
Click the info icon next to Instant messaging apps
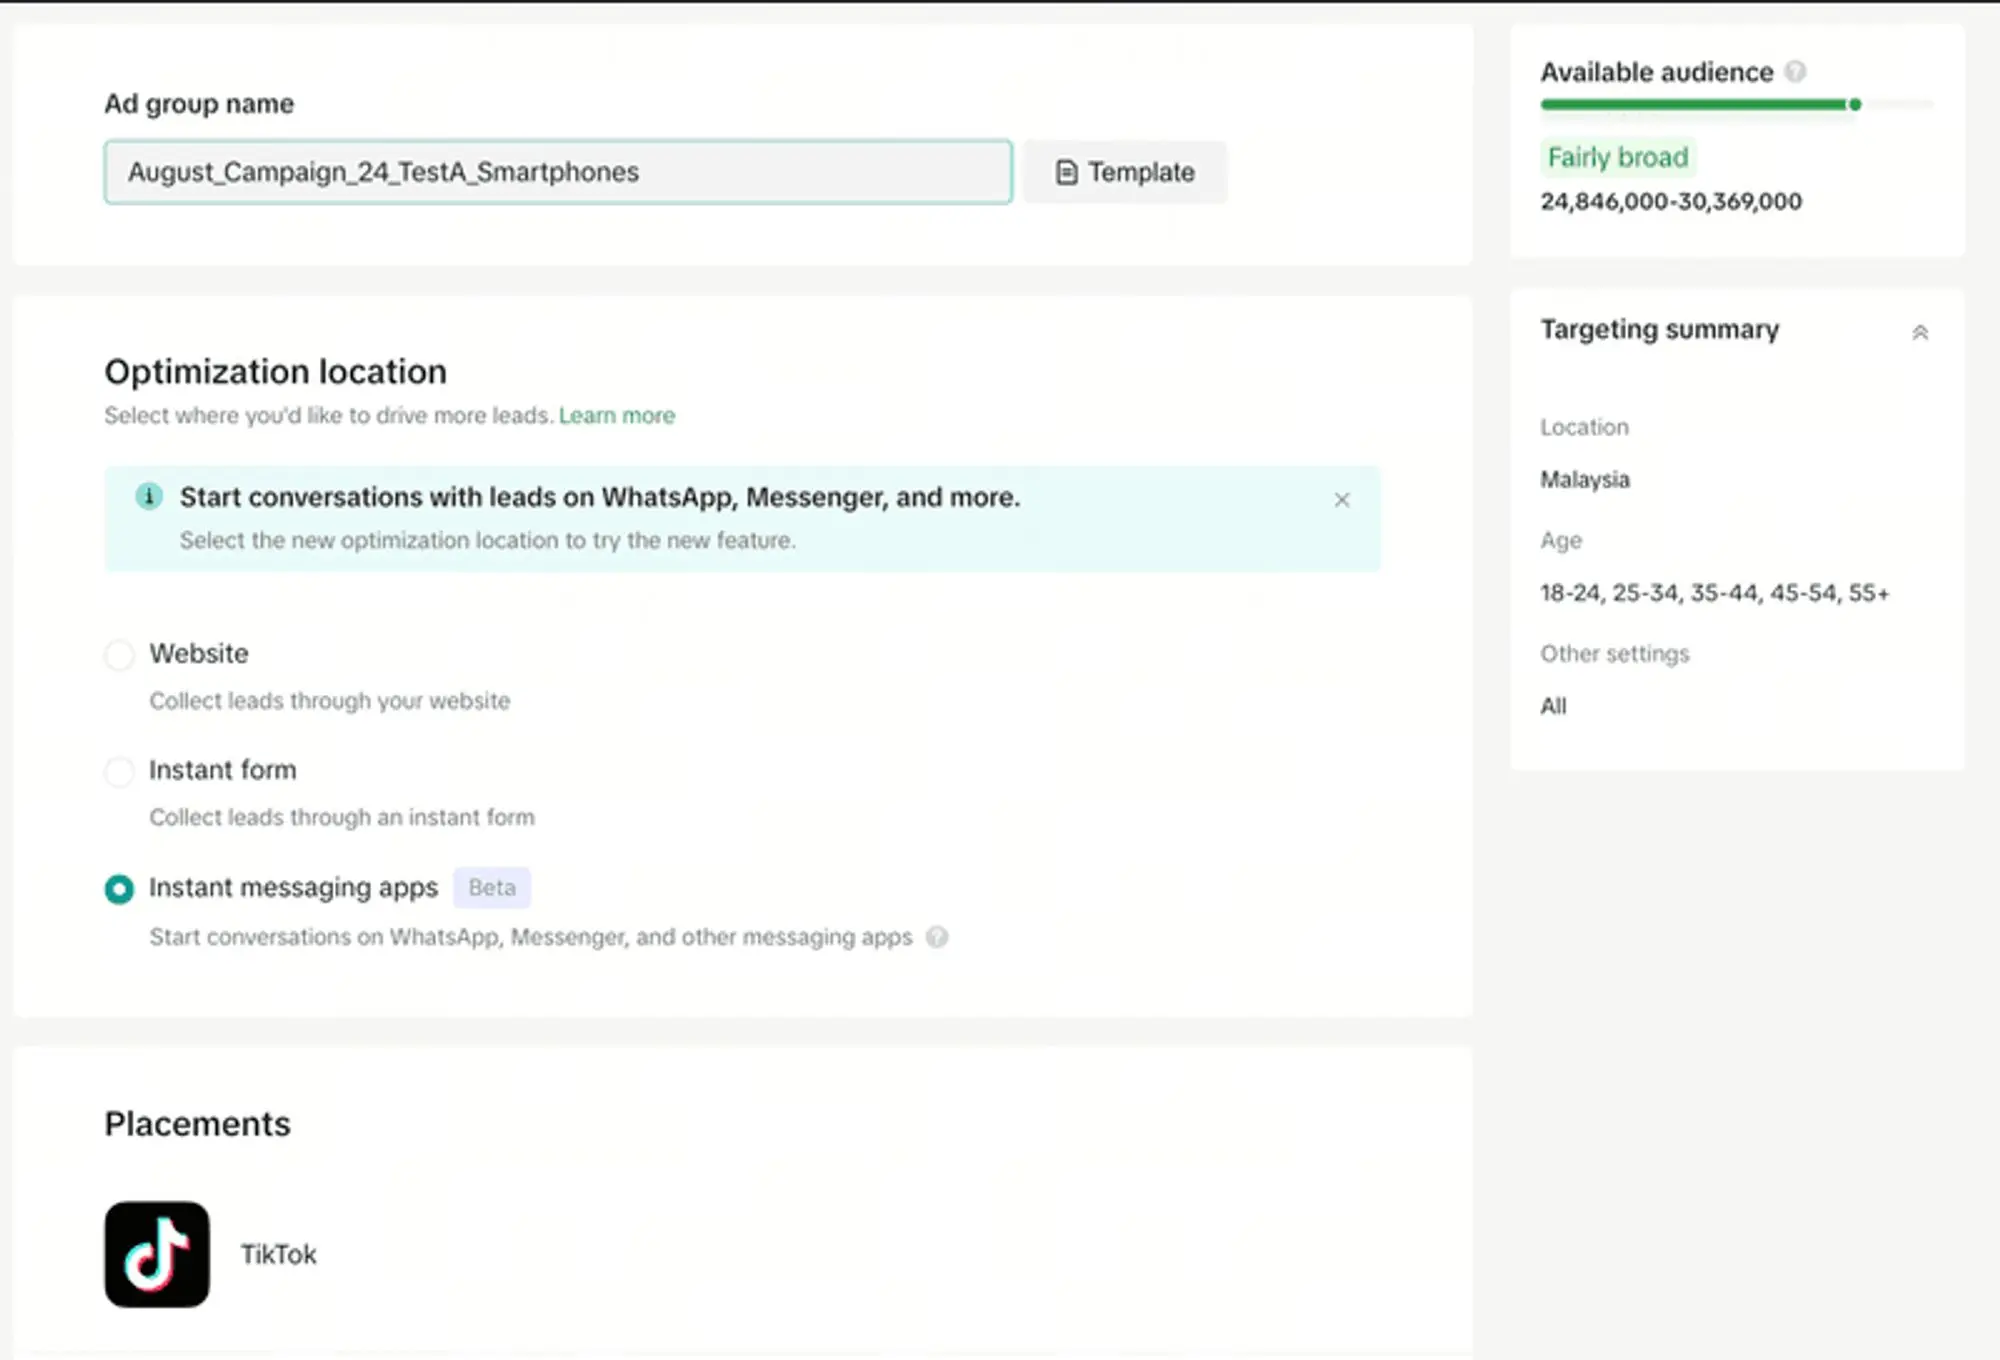coord(936,937)
